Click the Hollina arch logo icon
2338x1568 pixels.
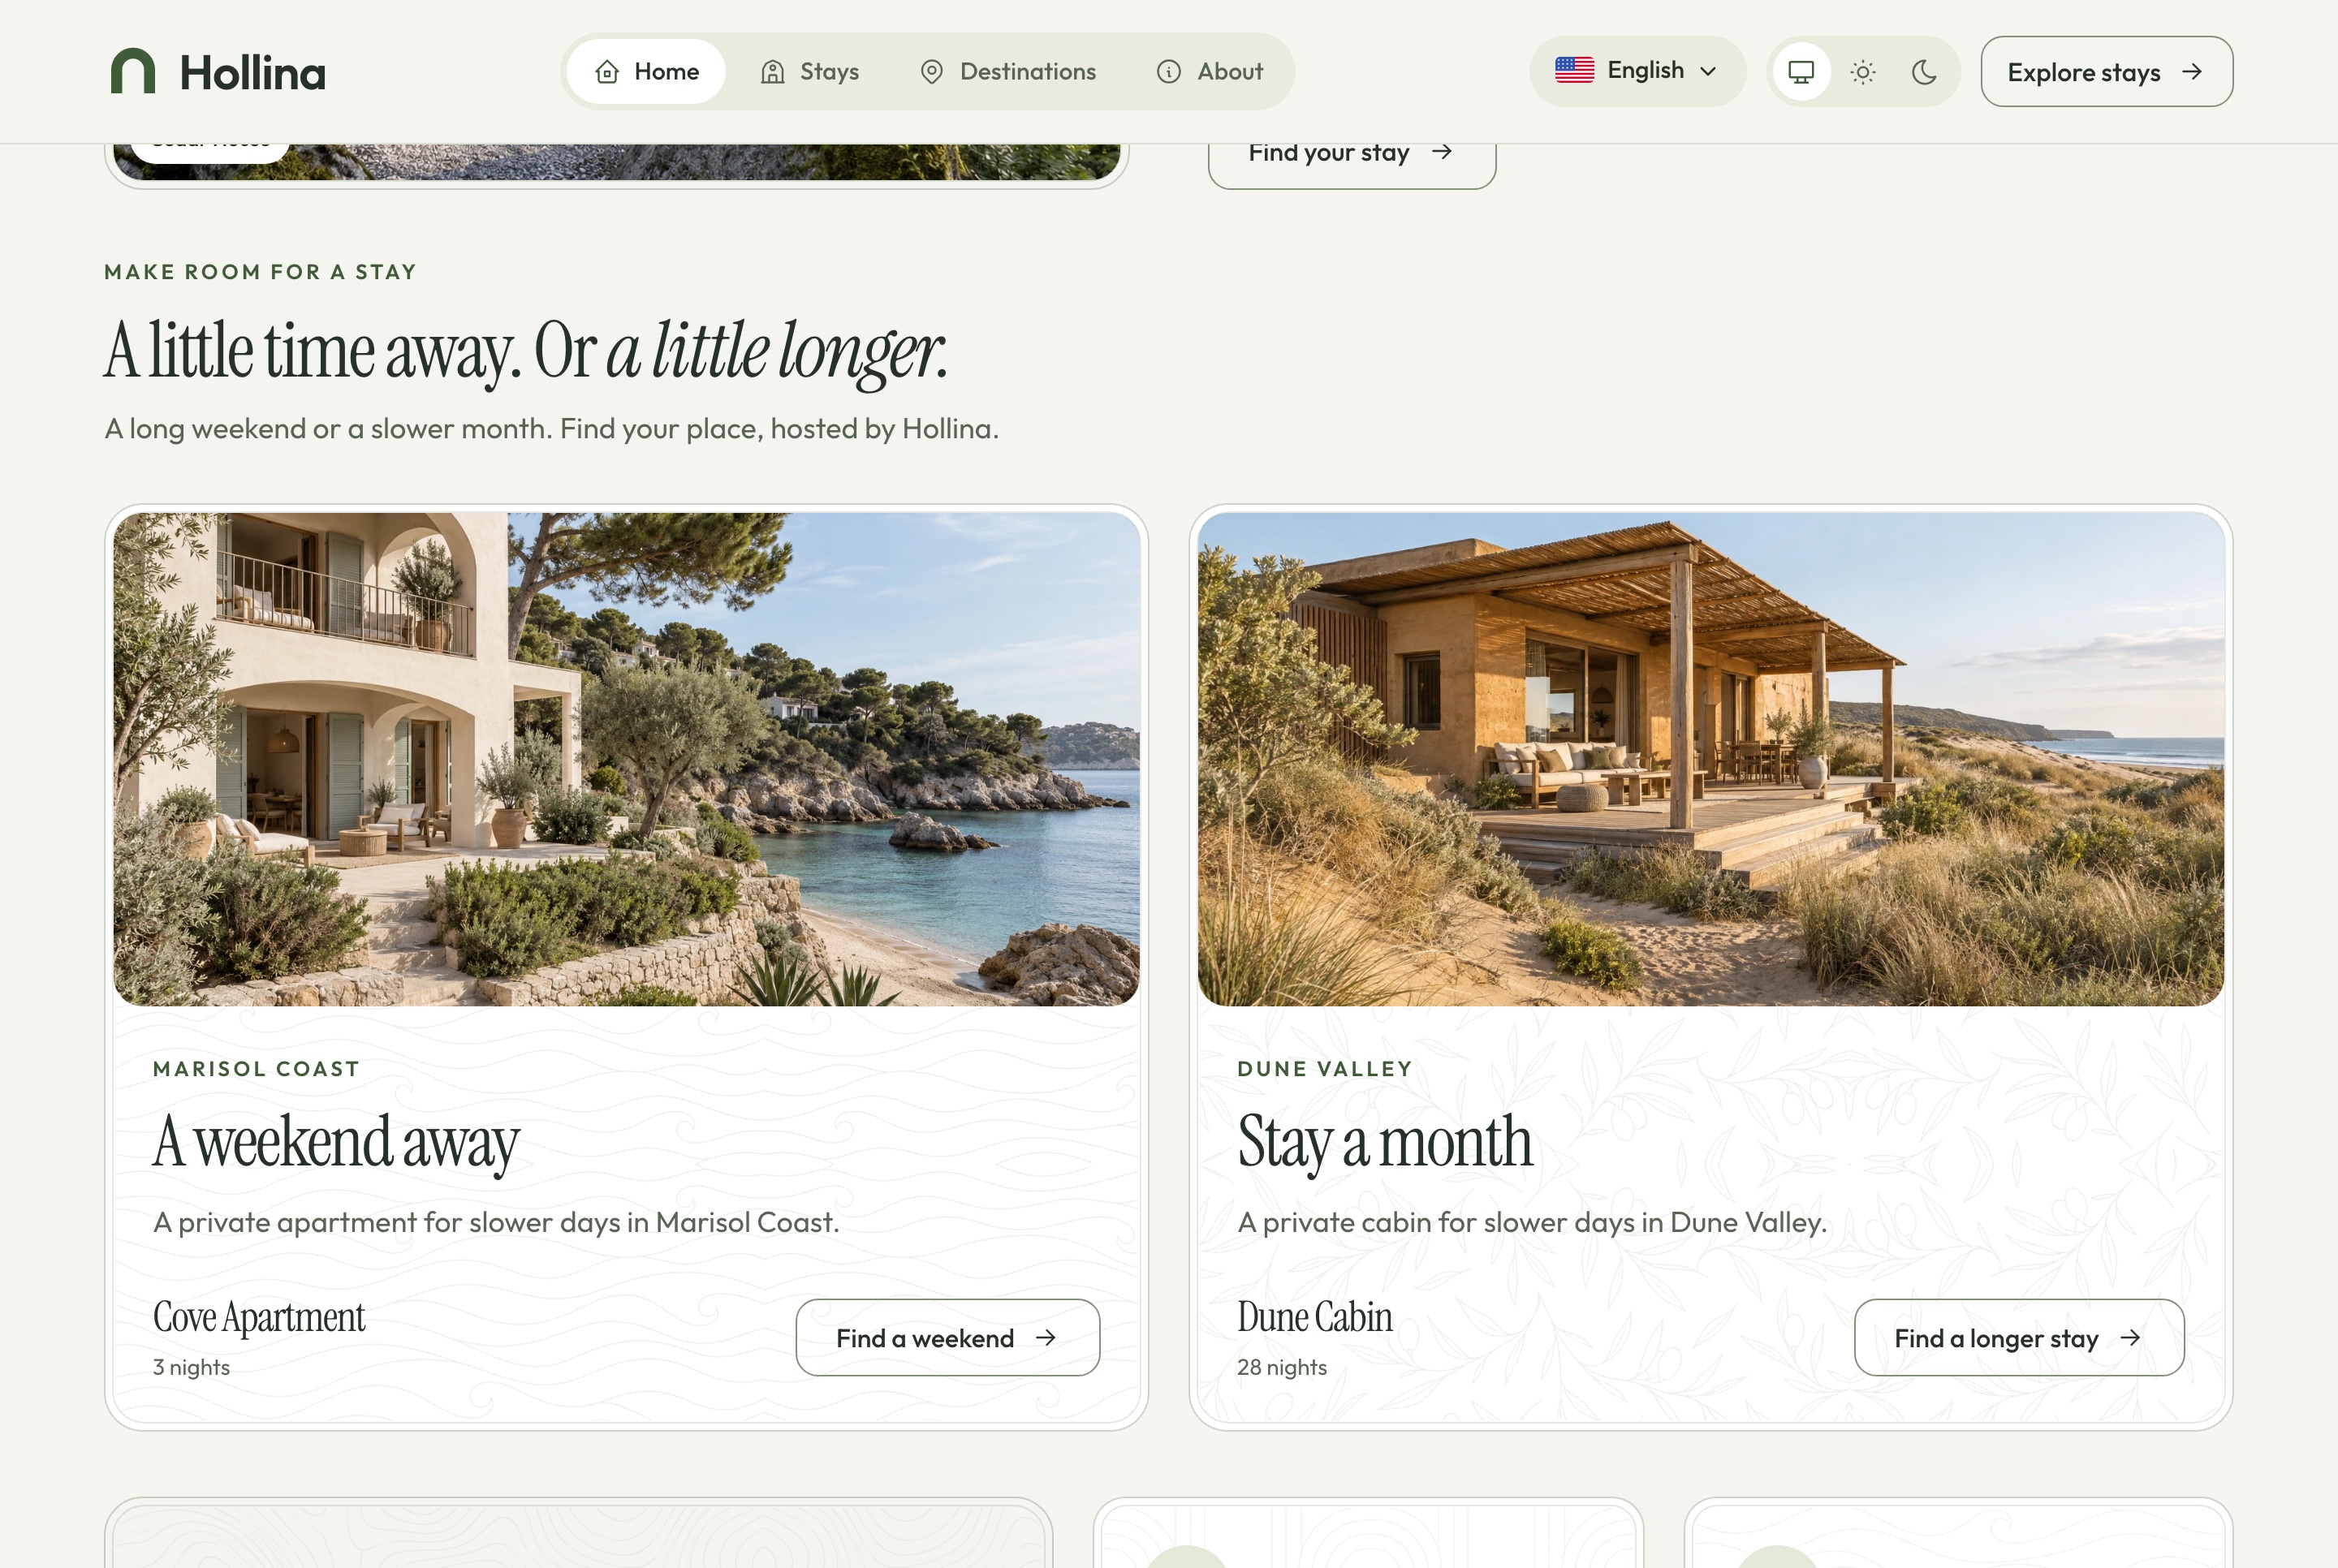coord(133,71)
